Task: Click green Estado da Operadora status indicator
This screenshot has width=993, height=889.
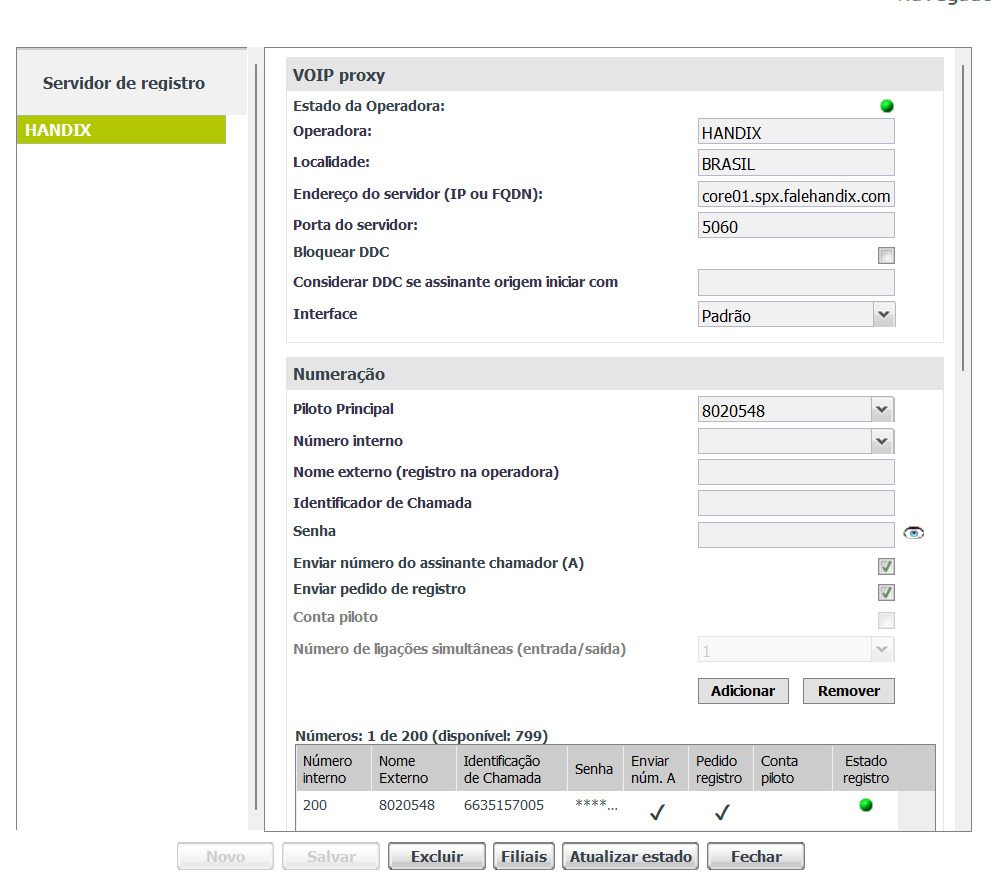Action: click(x=886, y=106)
